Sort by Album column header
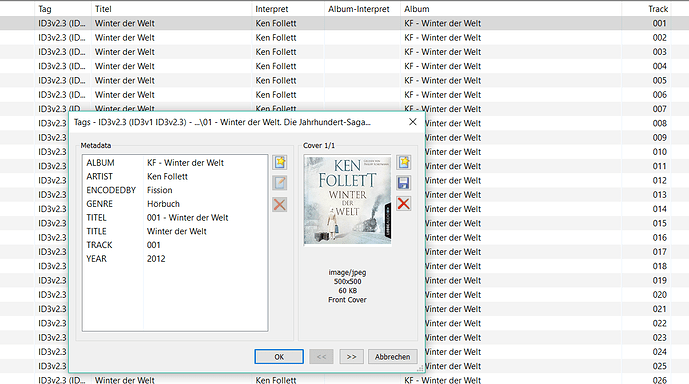689x384 pixels. click(511, 9)
